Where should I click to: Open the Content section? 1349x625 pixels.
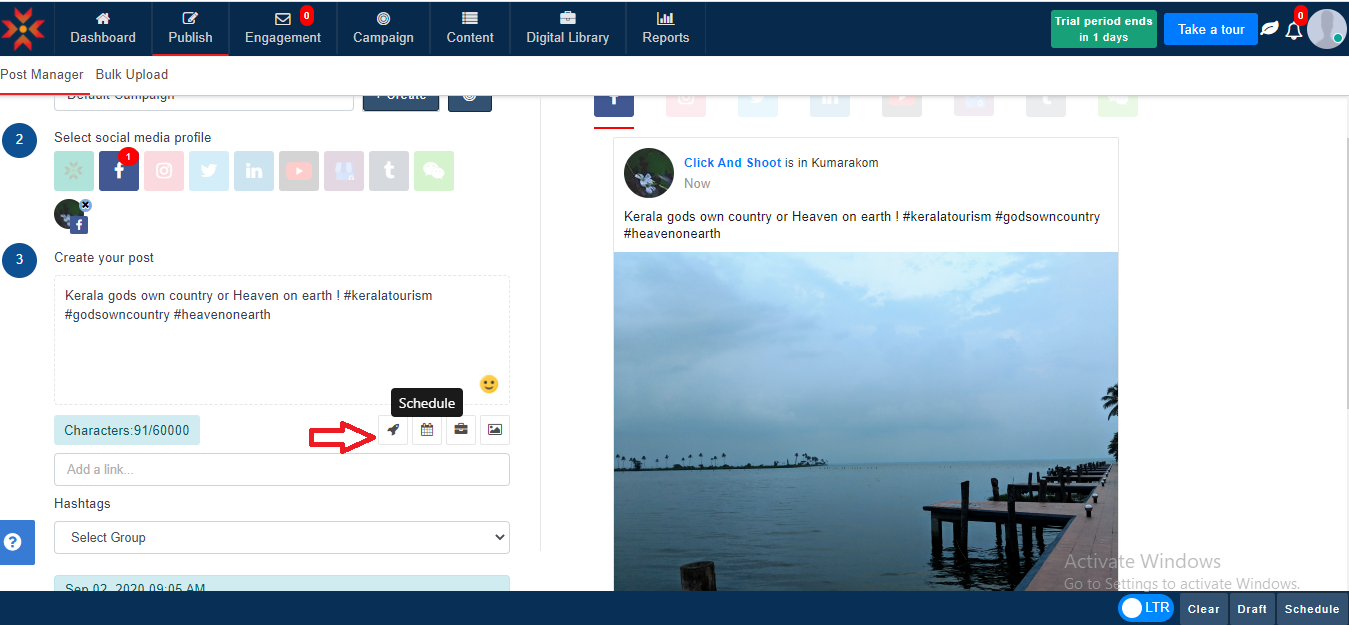click(470, 28)
